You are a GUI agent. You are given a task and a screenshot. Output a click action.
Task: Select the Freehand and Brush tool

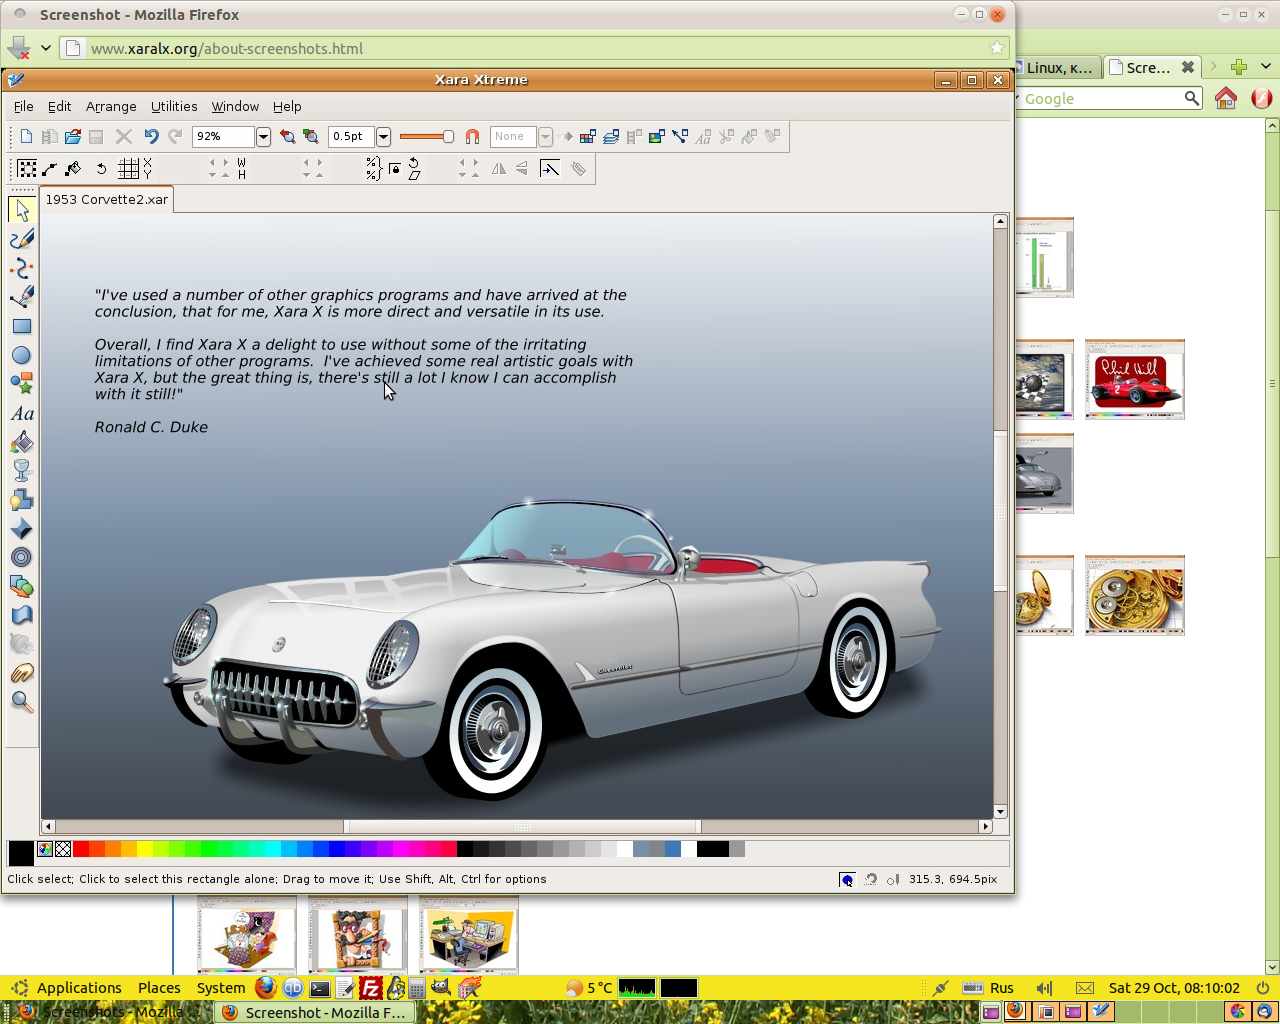tap(22, 239)
